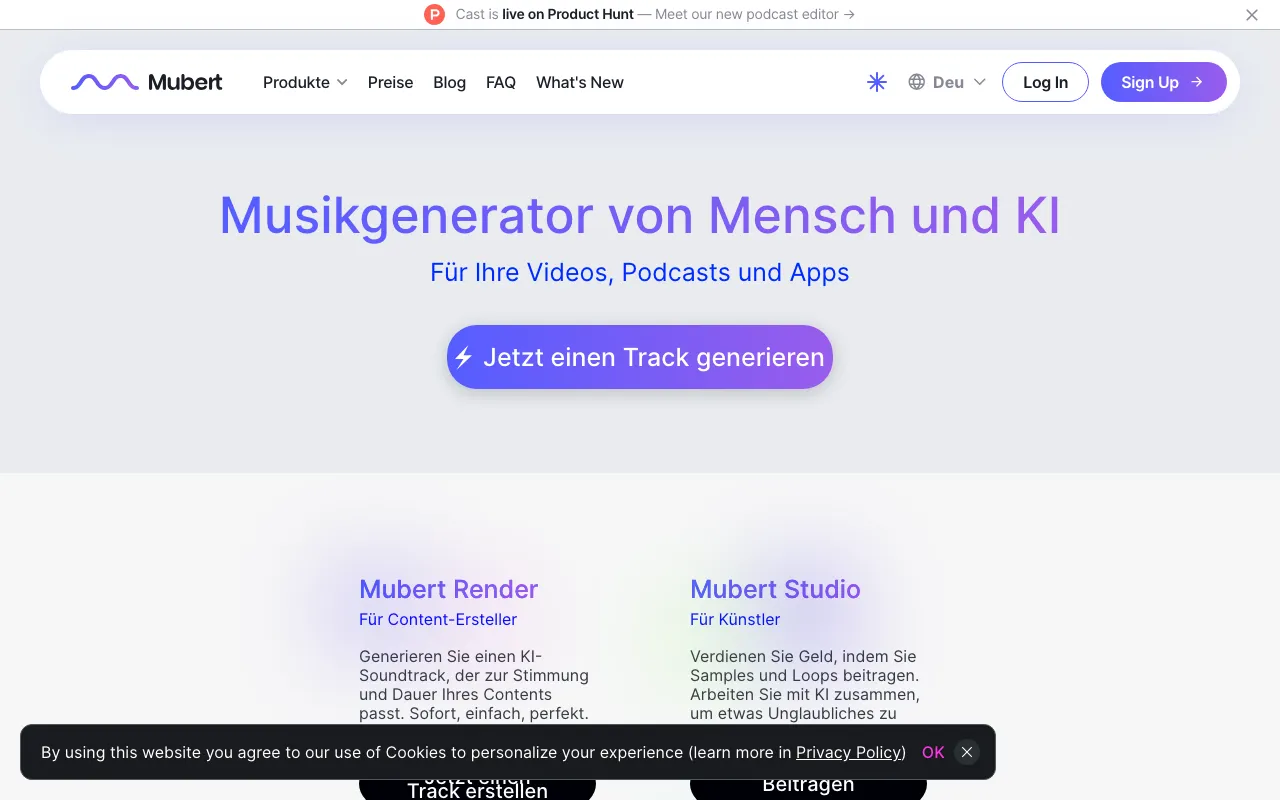Click the Musikgenerator von Mensch und KI headline

pos(640,215)
